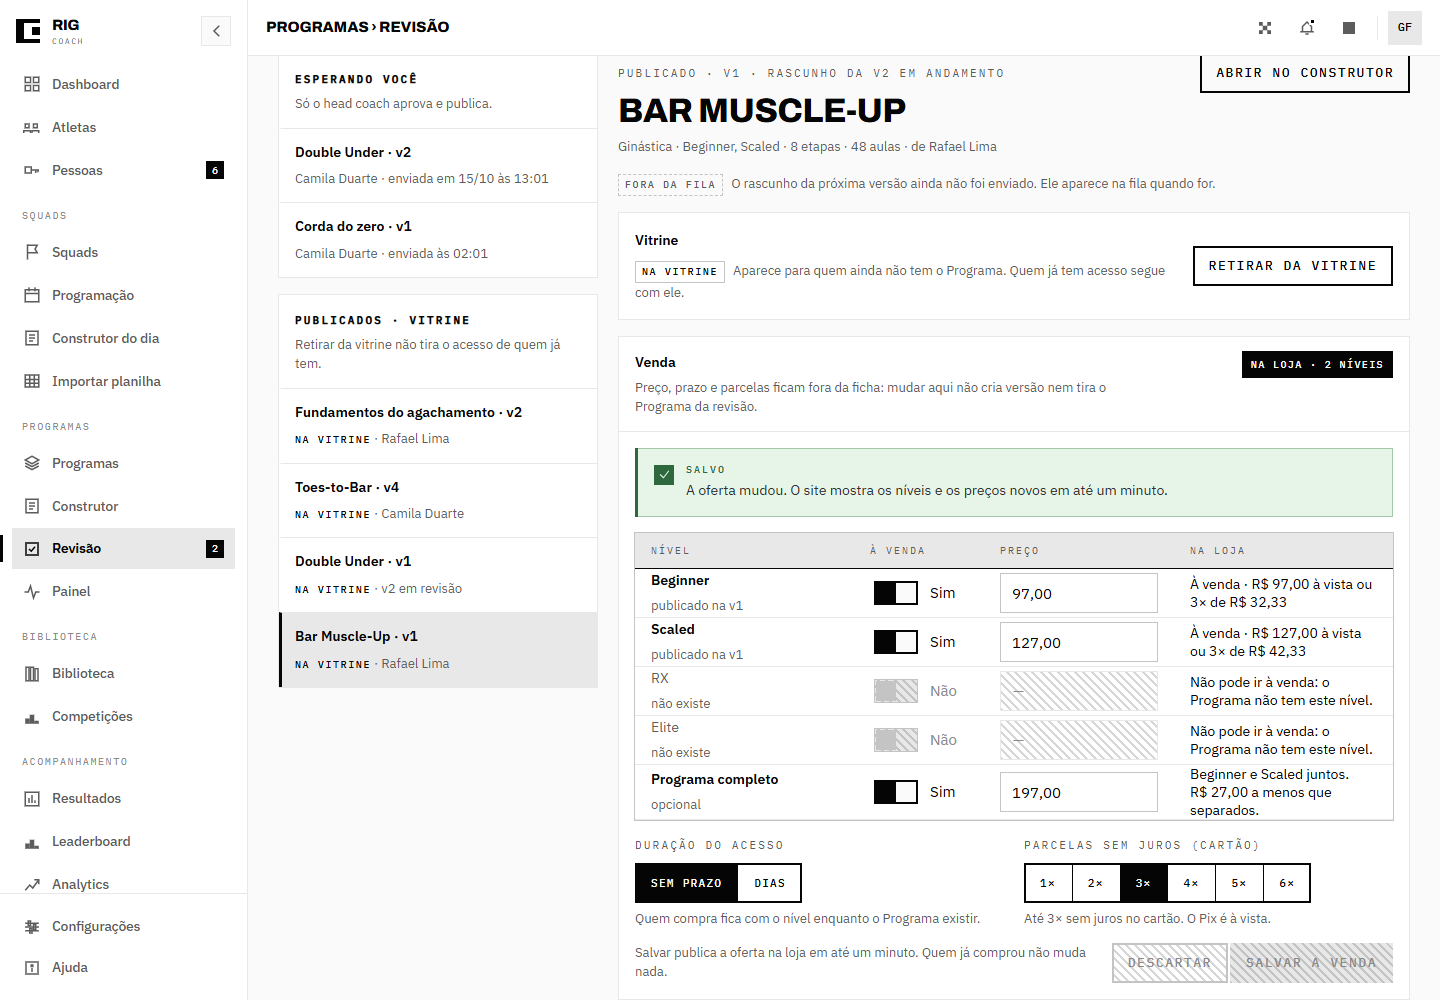Click the Abrir no construtor button

(1305, 73)
